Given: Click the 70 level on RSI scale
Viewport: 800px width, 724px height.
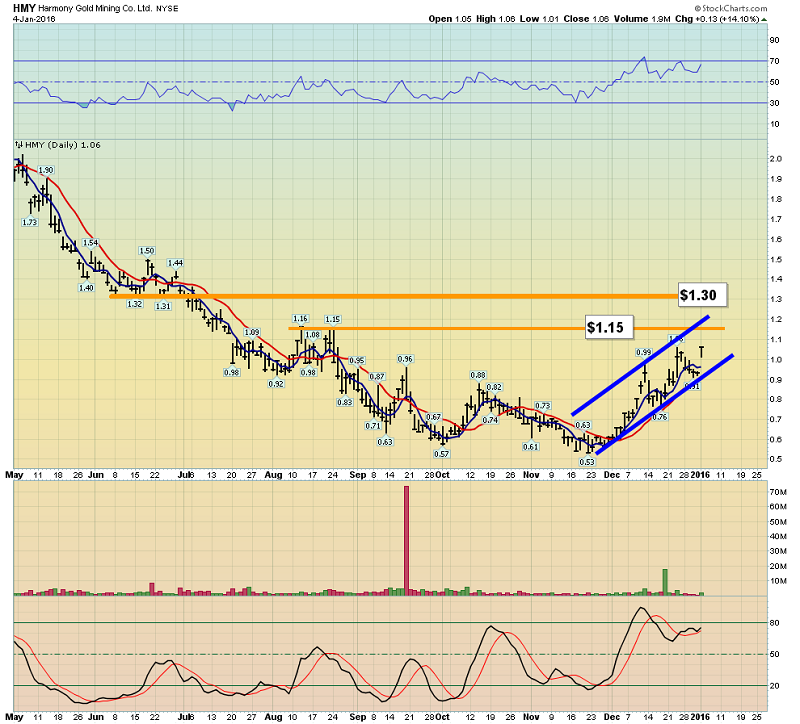Looking at the screenshot, I should click(774, 61).
